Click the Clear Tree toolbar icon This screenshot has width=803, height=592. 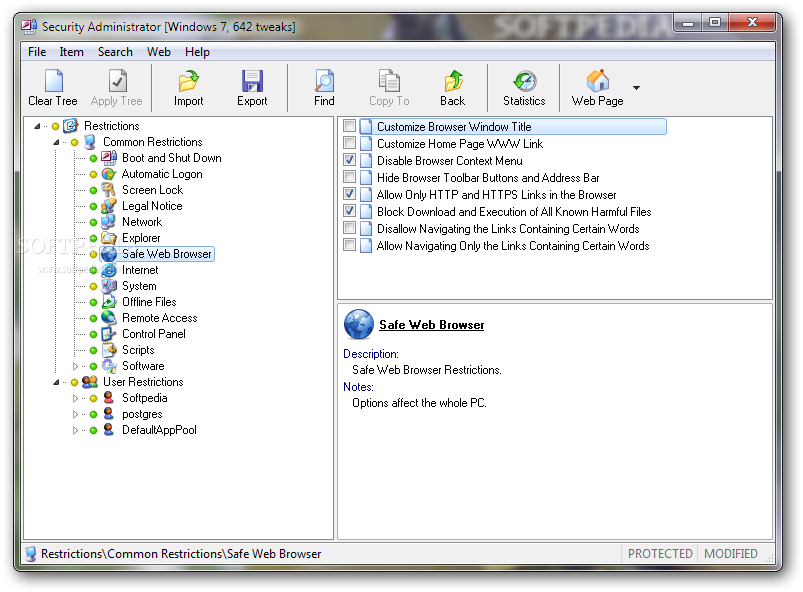[53, 80]
